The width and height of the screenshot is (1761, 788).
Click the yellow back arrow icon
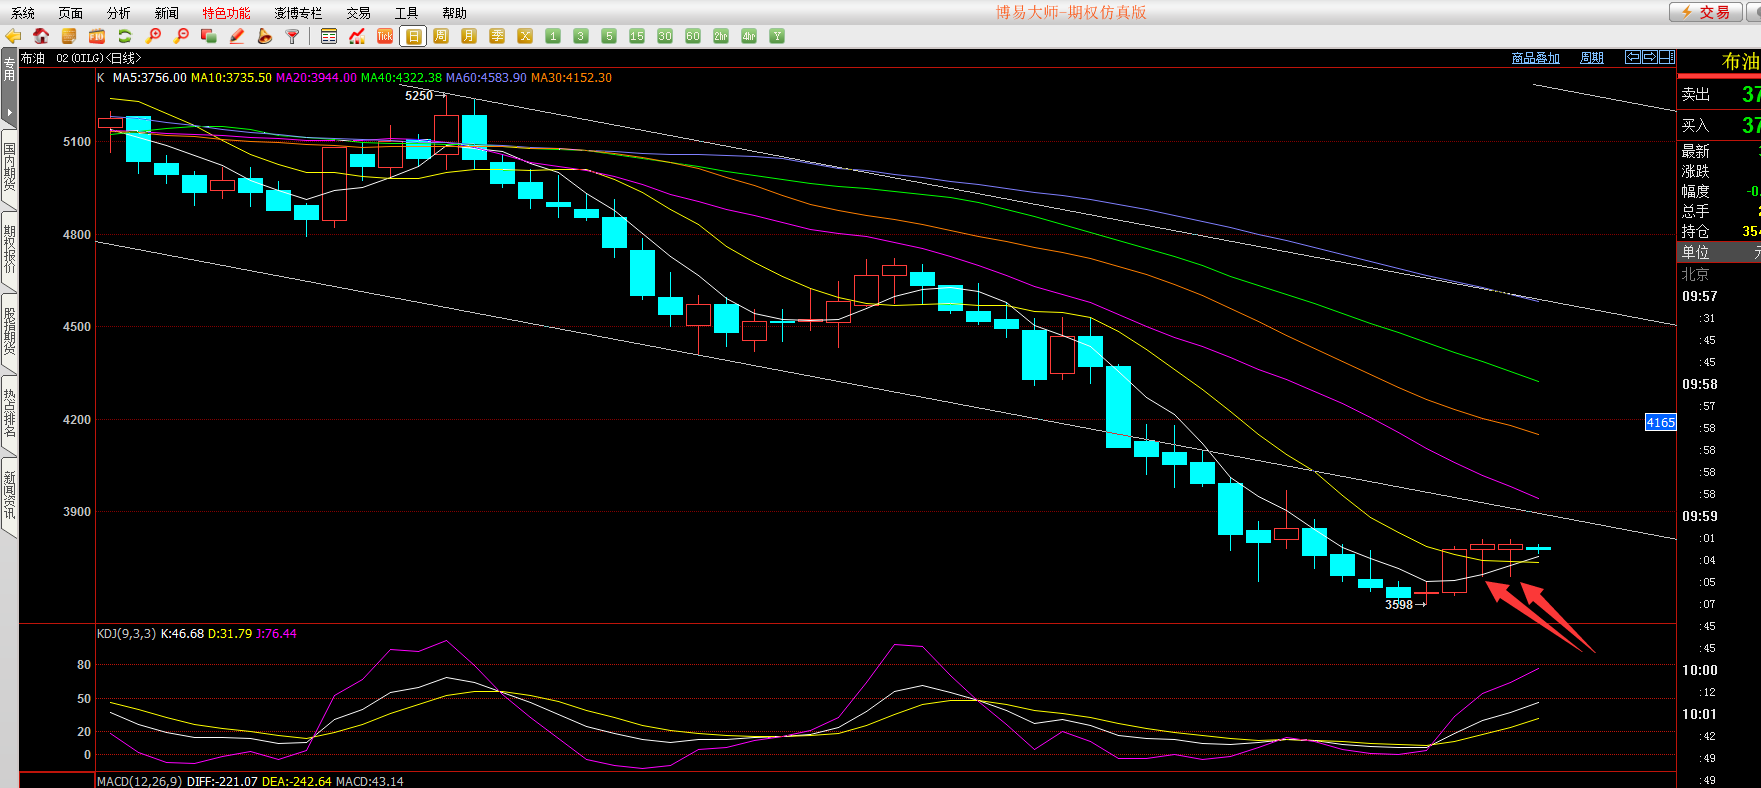pyautogui.click(x=13, y=36)
